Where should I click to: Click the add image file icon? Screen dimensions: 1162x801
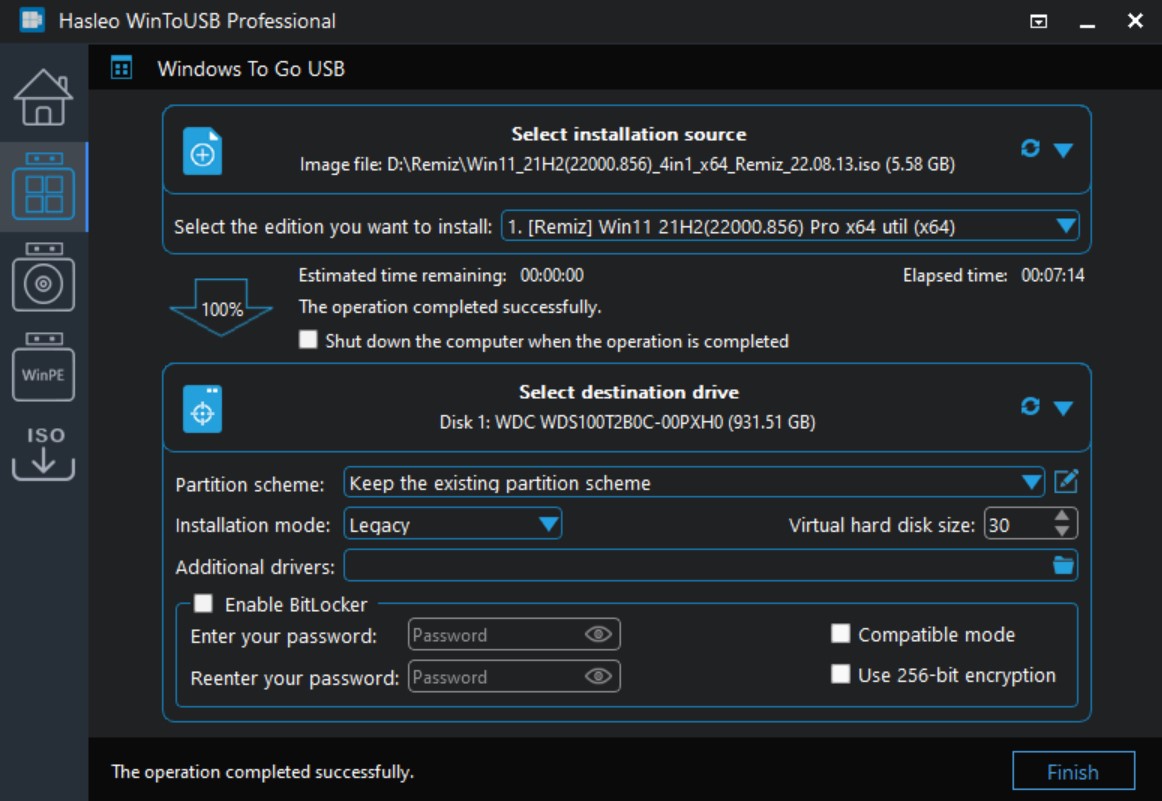pyautogui.click(x=202, y=151)
